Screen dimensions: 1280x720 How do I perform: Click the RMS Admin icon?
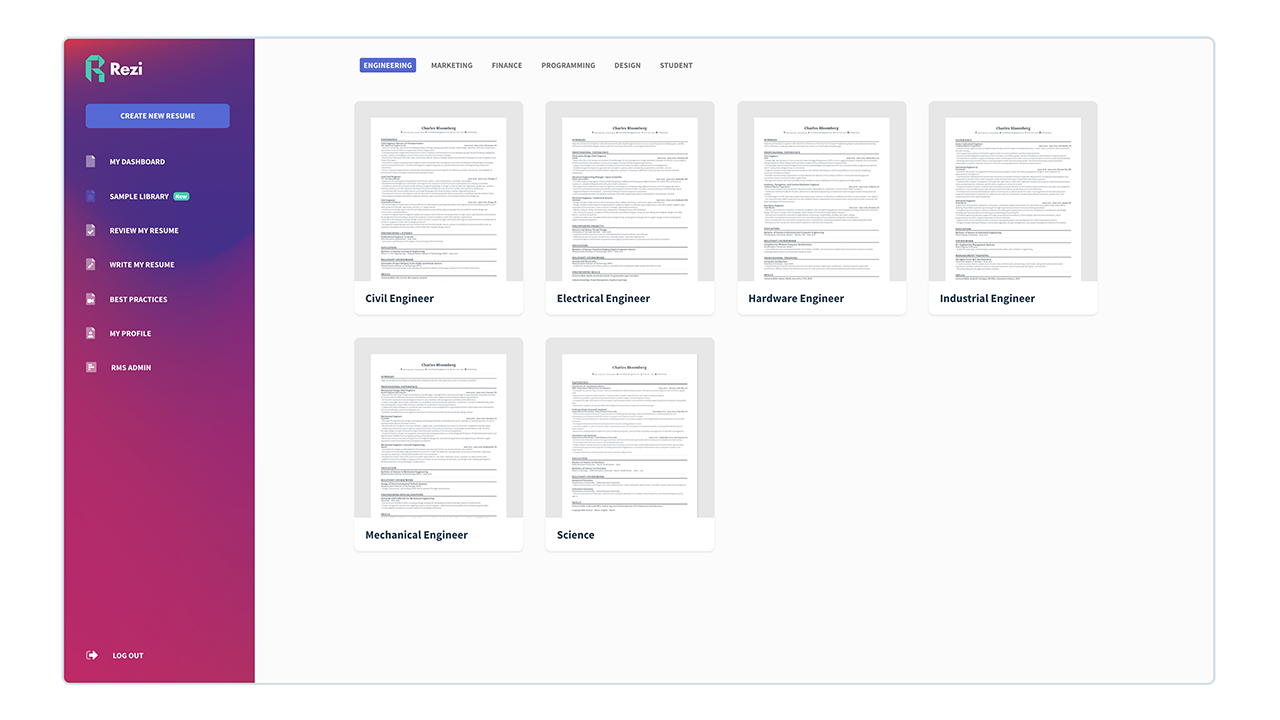point(90,368)
